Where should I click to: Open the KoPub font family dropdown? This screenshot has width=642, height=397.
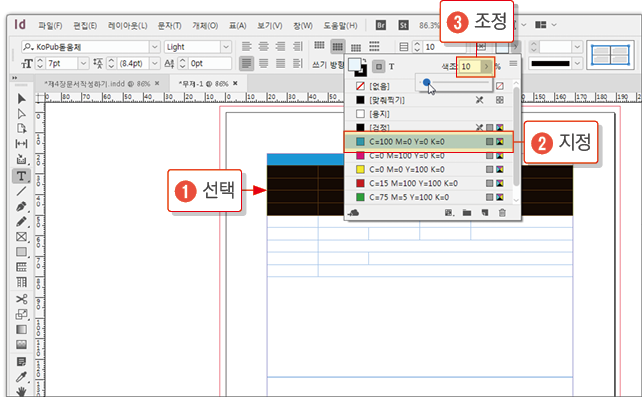click(154, 47)
